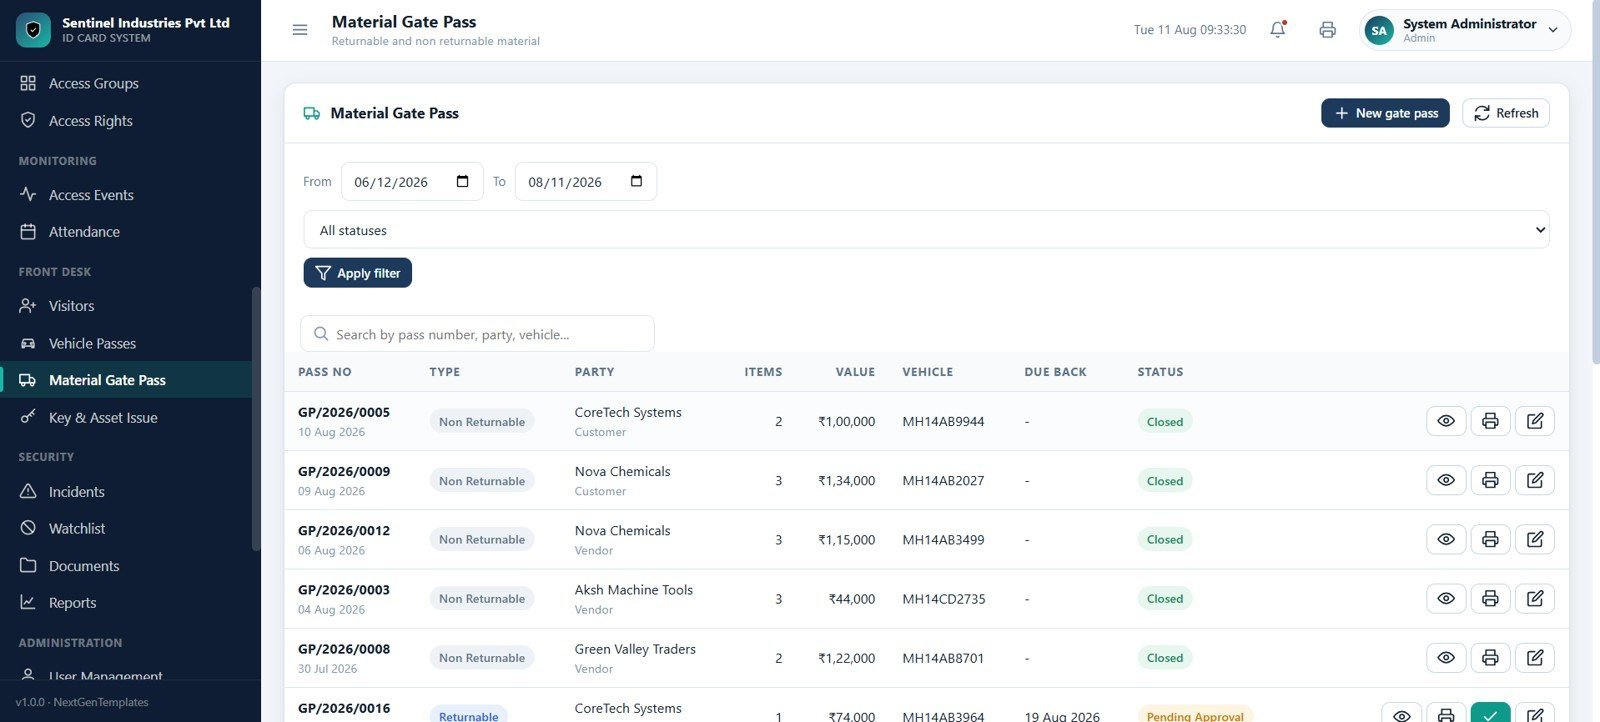
Task: Click vehicle number MH14CD2735
Action: click(x=944, y=599)
